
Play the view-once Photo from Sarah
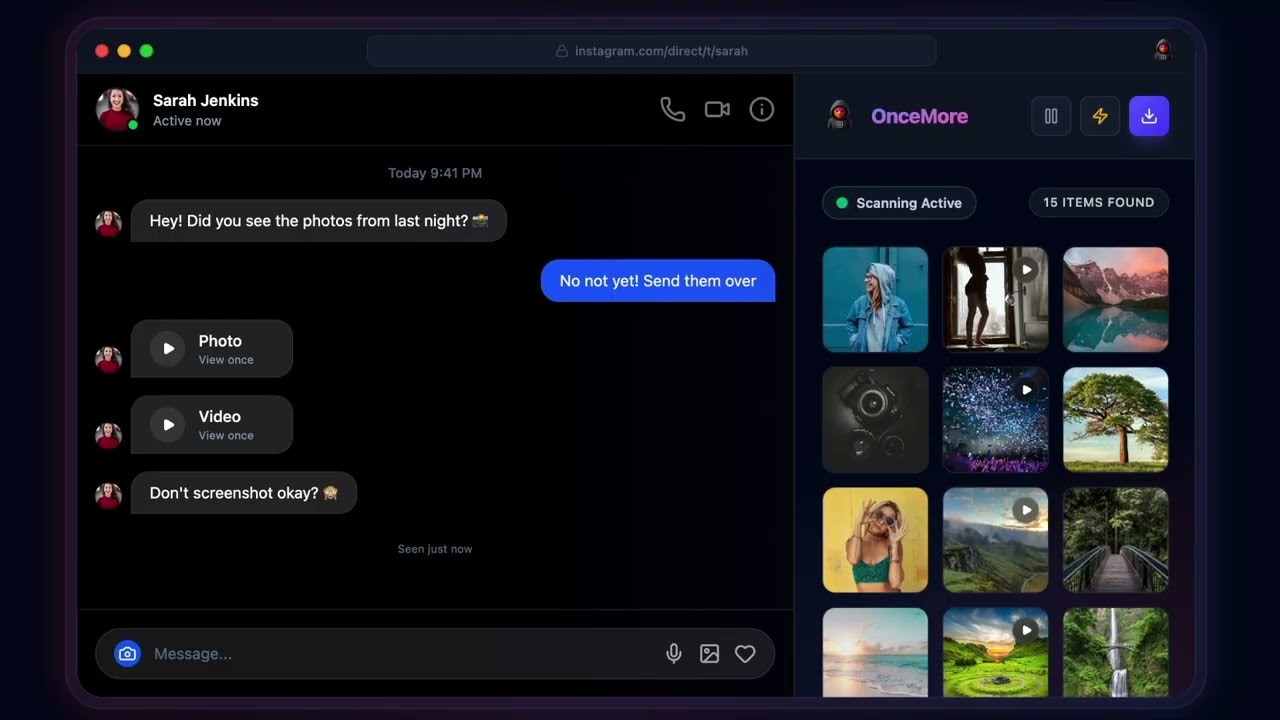[x=167, y=348]
